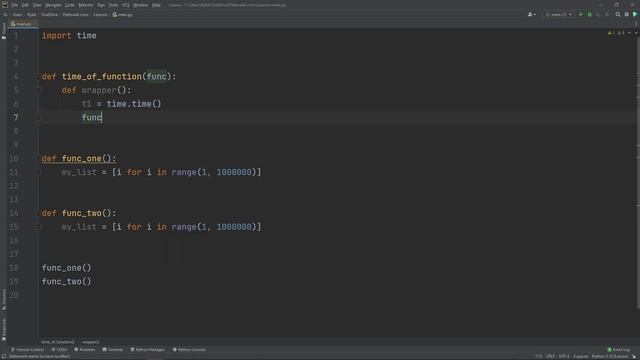Open the Window menu
This screenshot has width=640, height=360.
click(140, 5)
